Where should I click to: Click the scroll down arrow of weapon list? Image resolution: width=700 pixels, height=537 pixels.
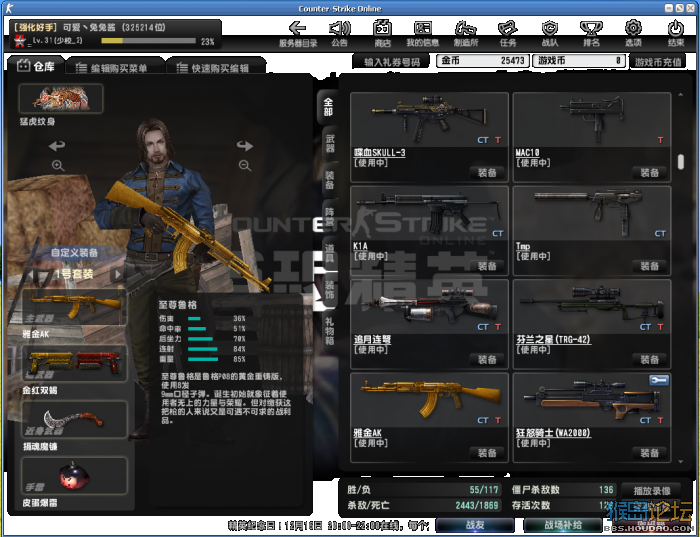click(680, 462)
